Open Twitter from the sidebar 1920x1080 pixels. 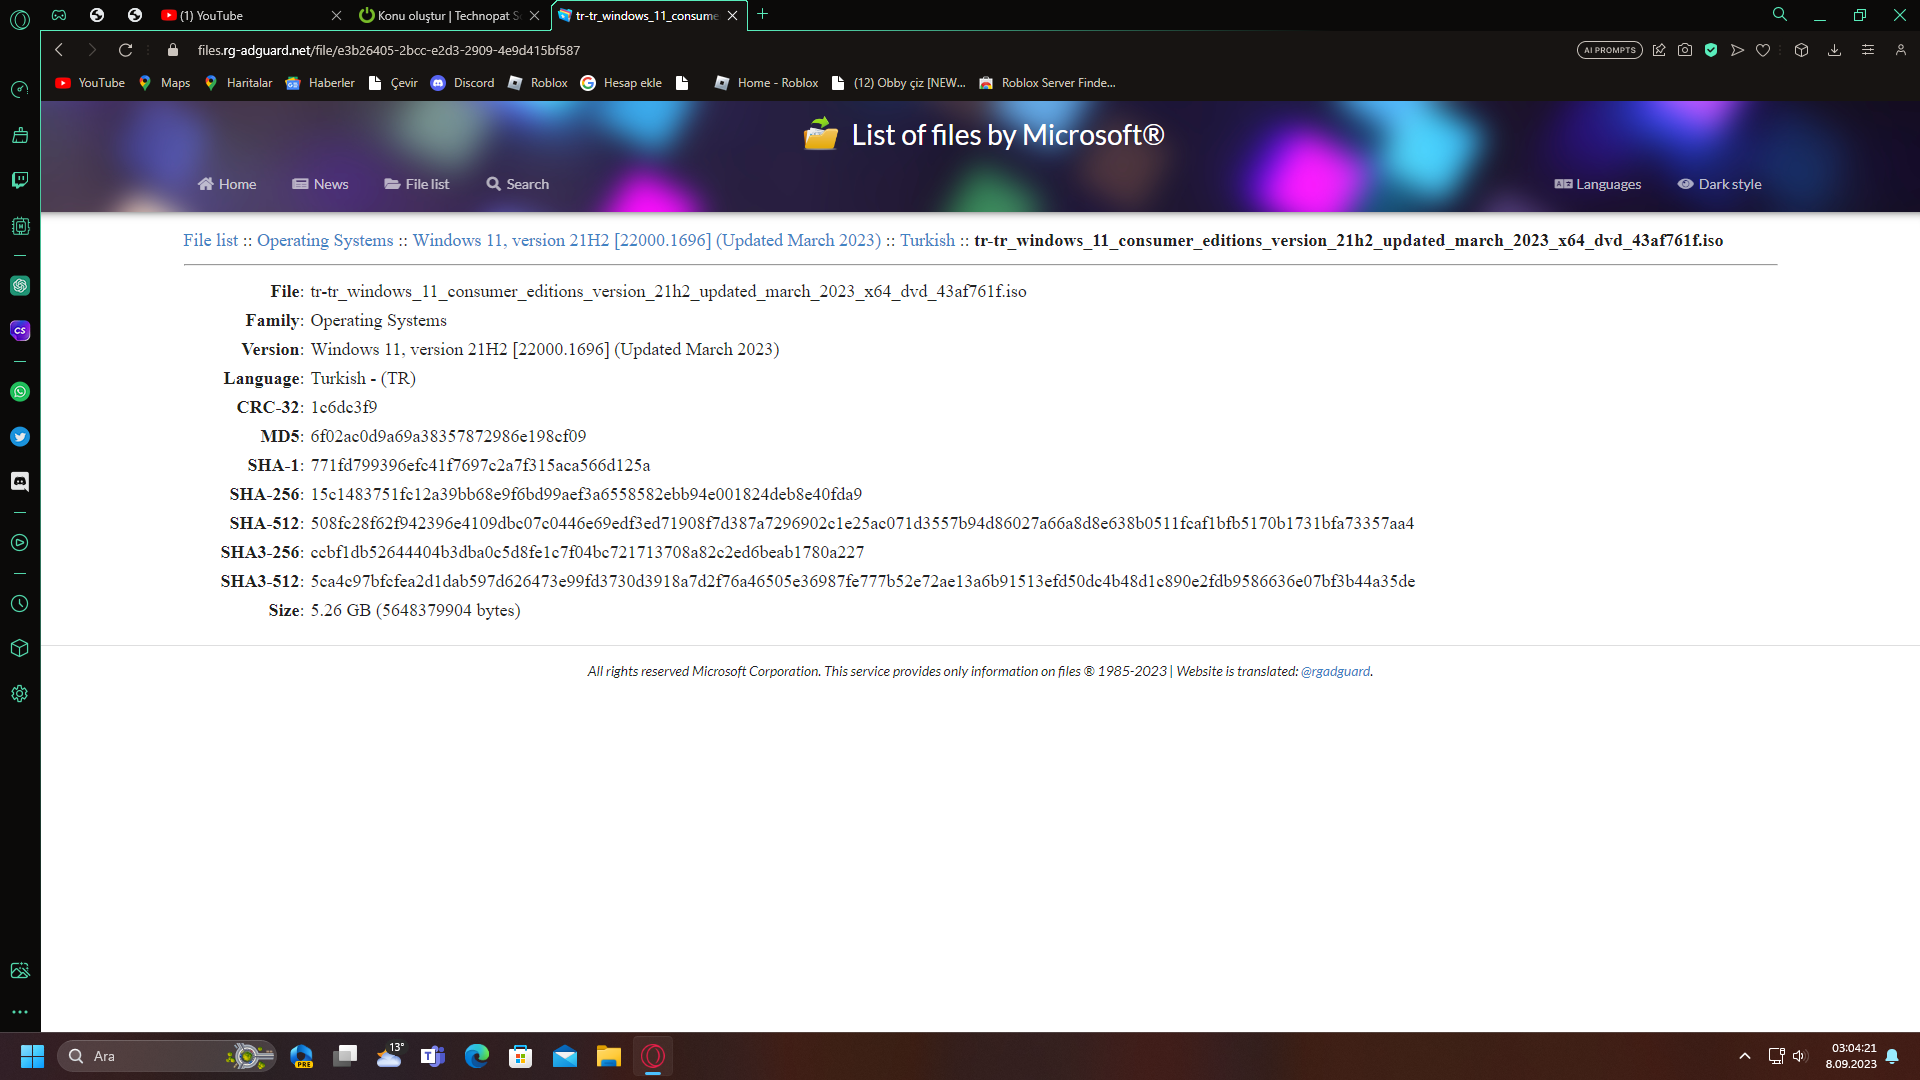point(20,437)
